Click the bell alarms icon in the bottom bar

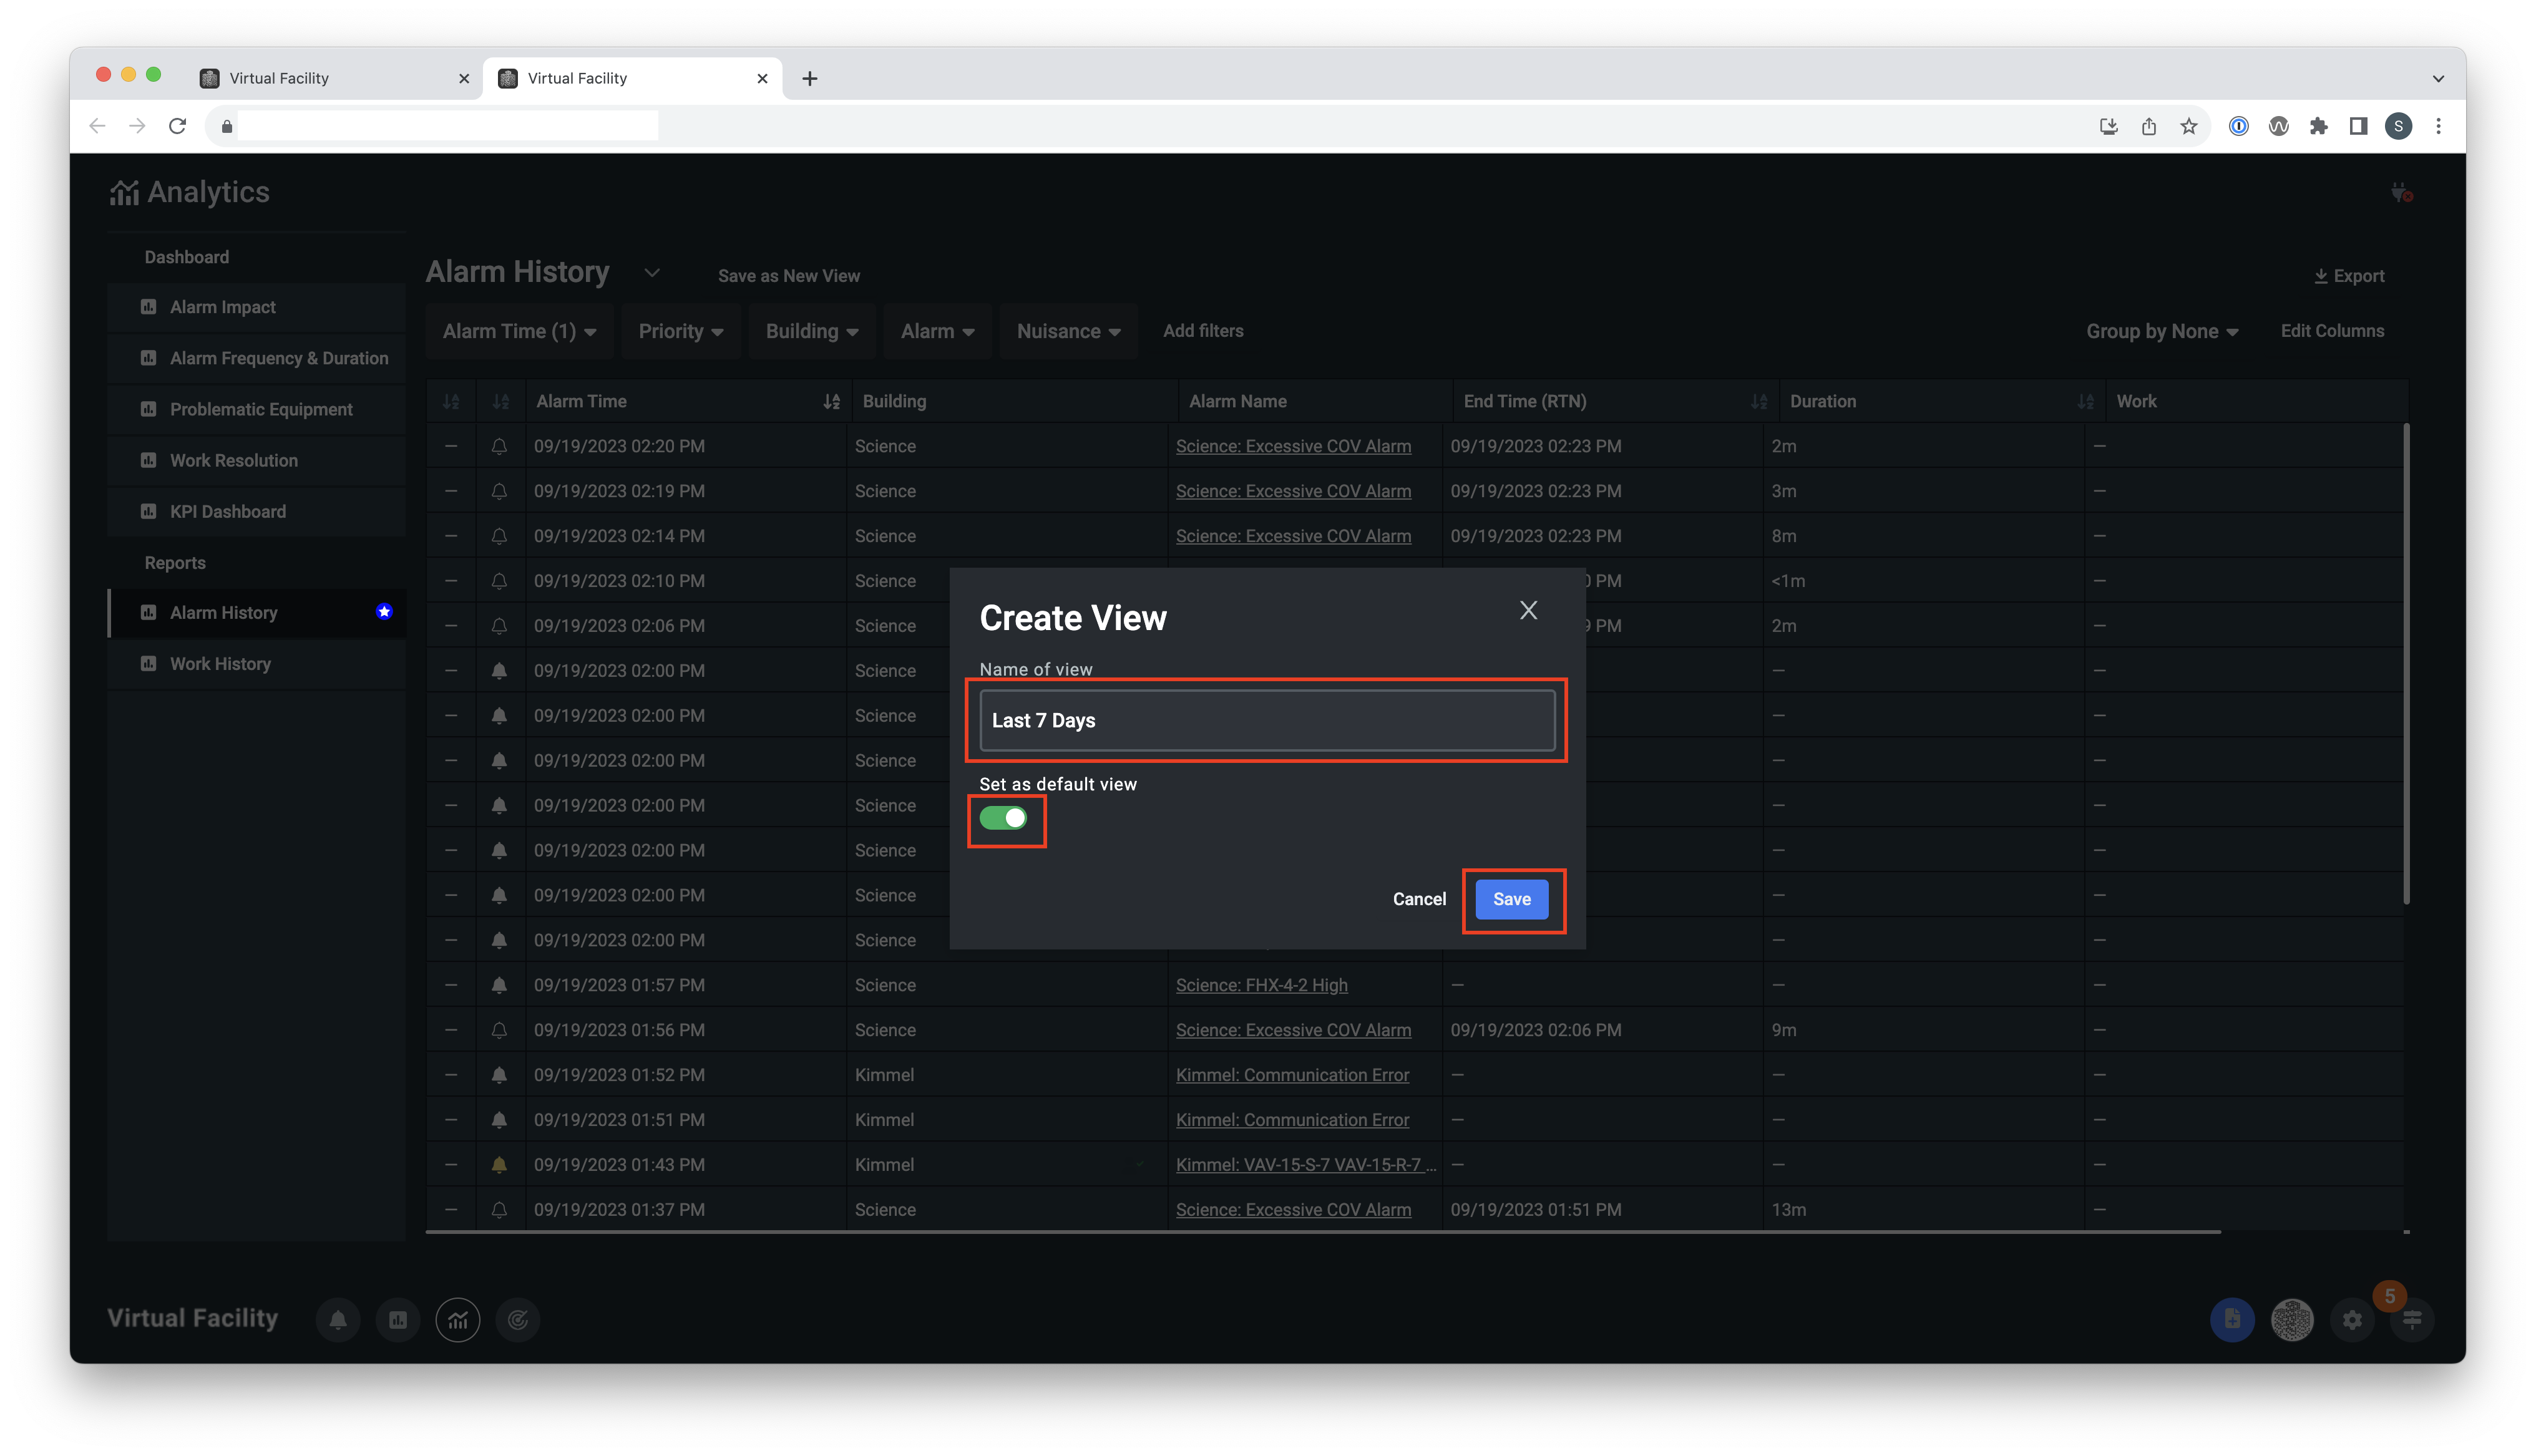tap(338, 1320)
